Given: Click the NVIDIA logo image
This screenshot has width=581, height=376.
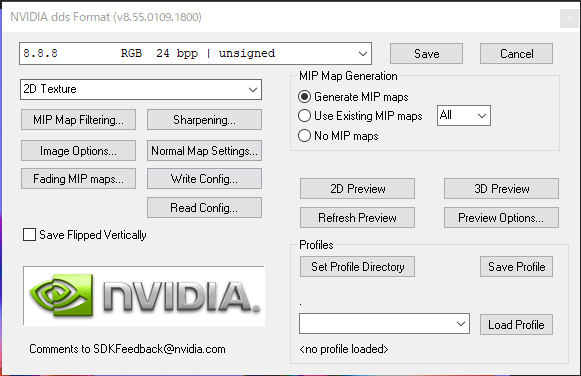Looking at the screenshot, I should point(144,296).
